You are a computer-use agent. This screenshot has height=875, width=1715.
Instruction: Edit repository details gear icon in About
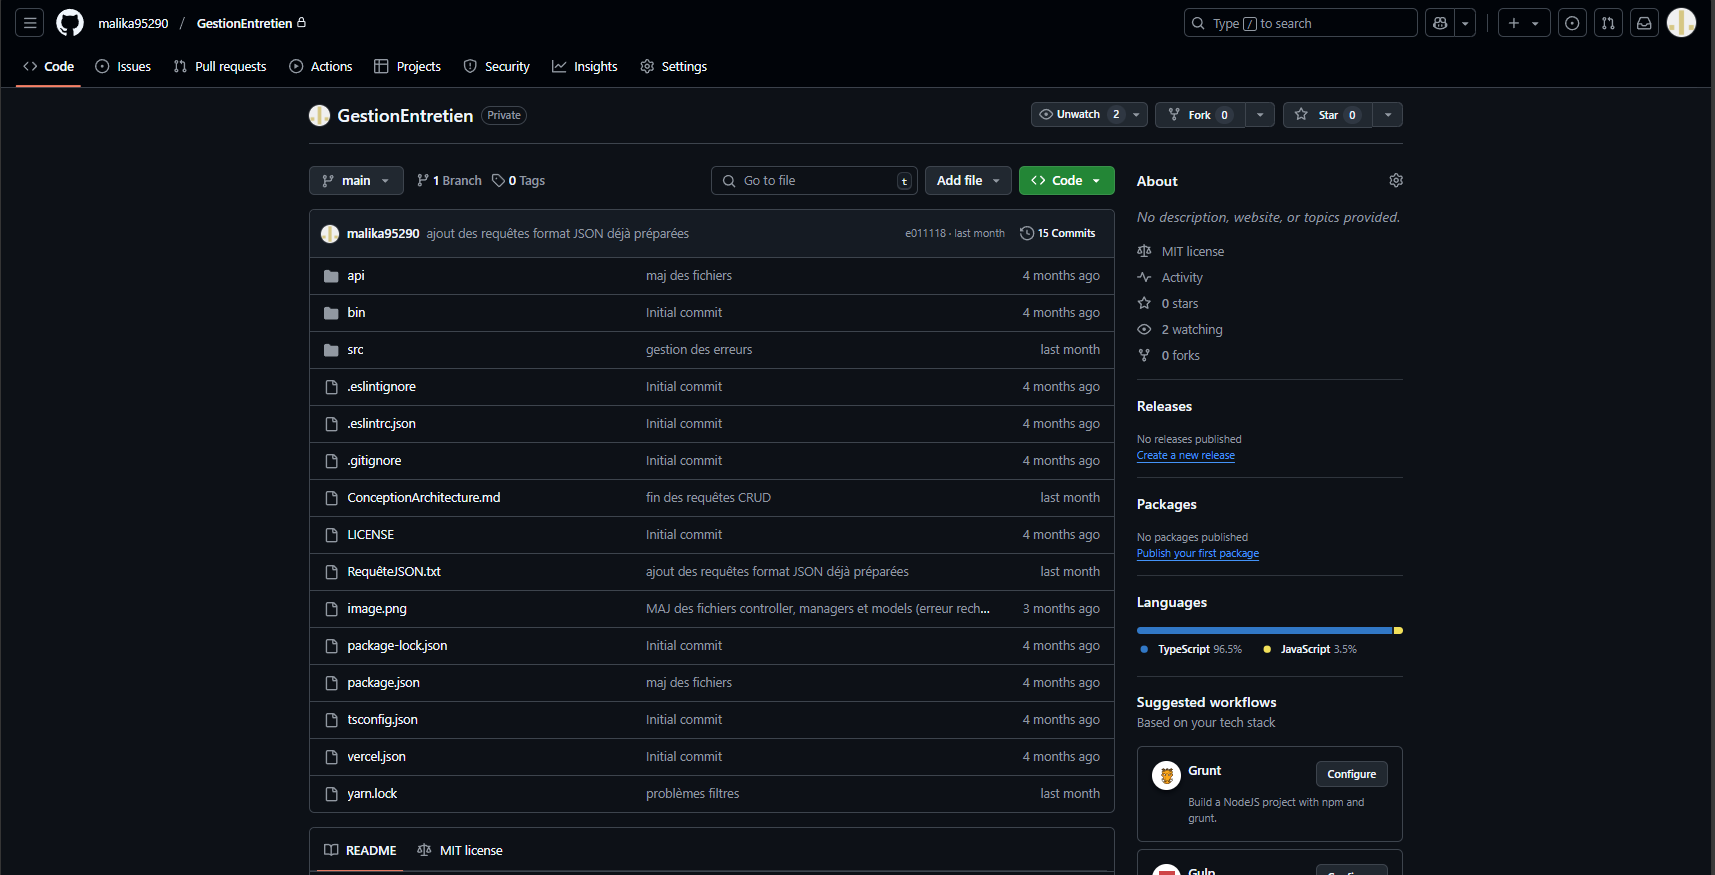1396,180
